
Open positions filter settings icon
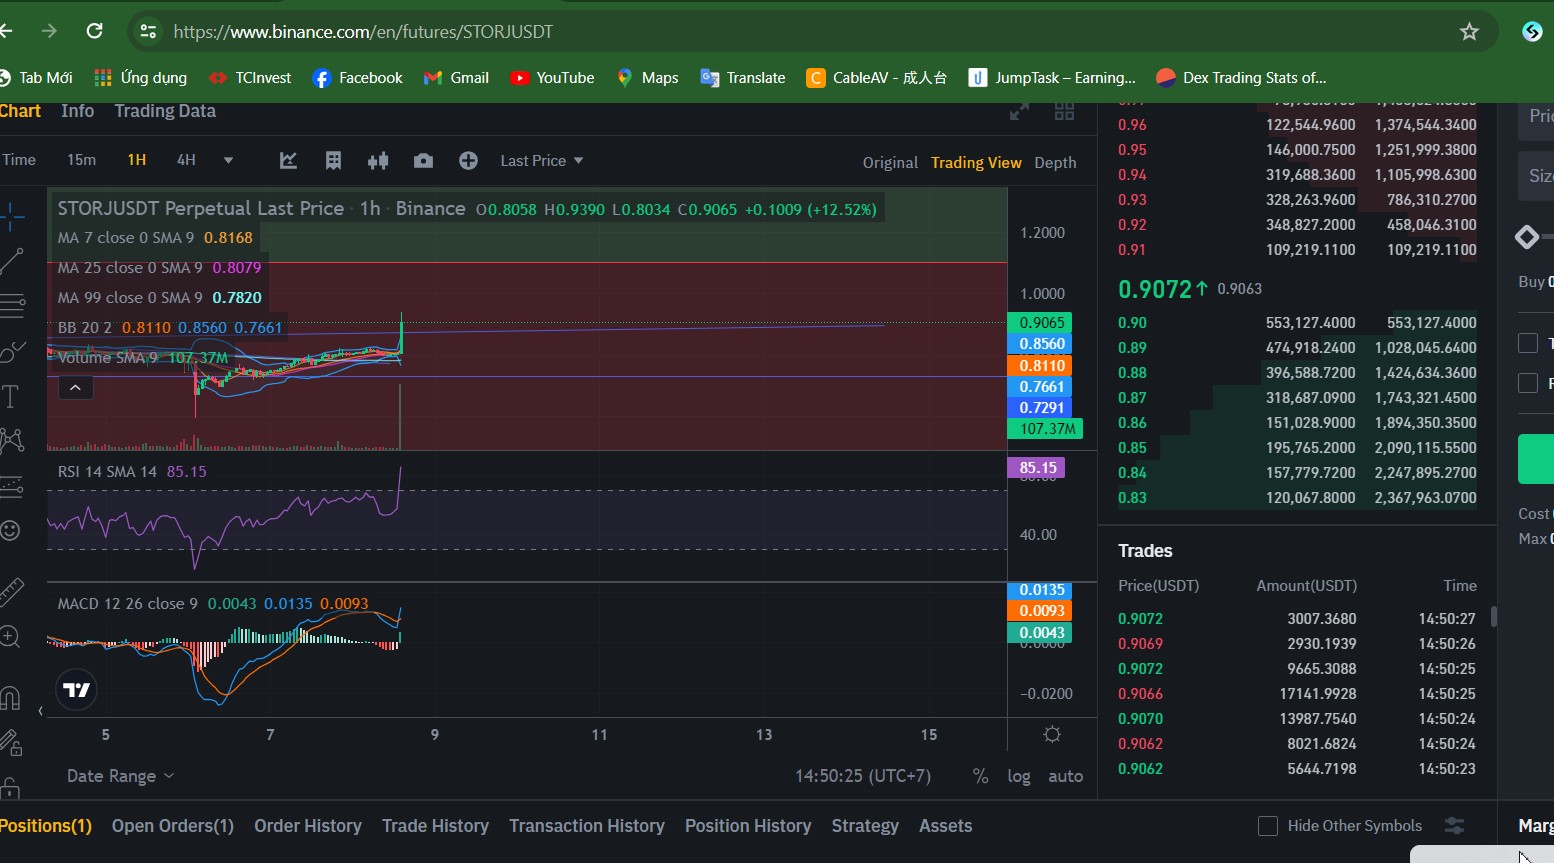coord(1455,826)
